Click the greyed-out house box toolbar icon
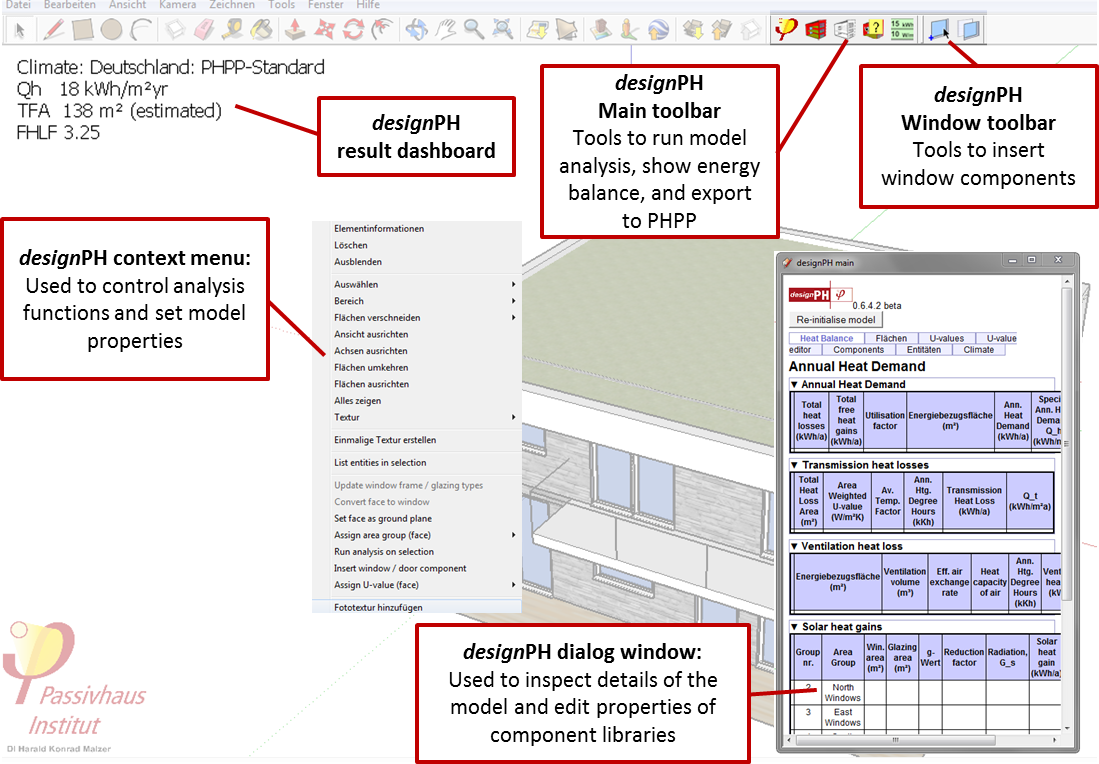The width and height of the screenshot is (1099, 764). (751, 29)
